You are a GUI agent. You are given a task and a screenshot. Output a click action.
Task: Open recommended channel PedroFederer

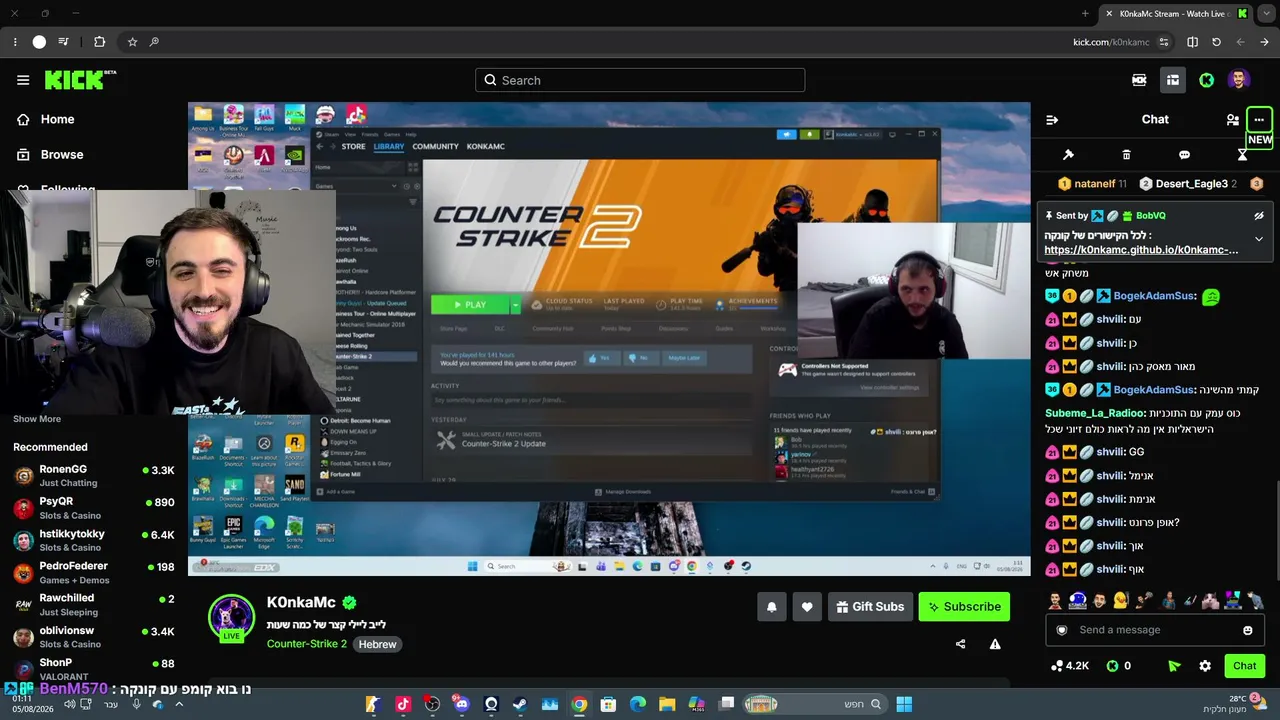pyautogui.click(x=93, y=573)
